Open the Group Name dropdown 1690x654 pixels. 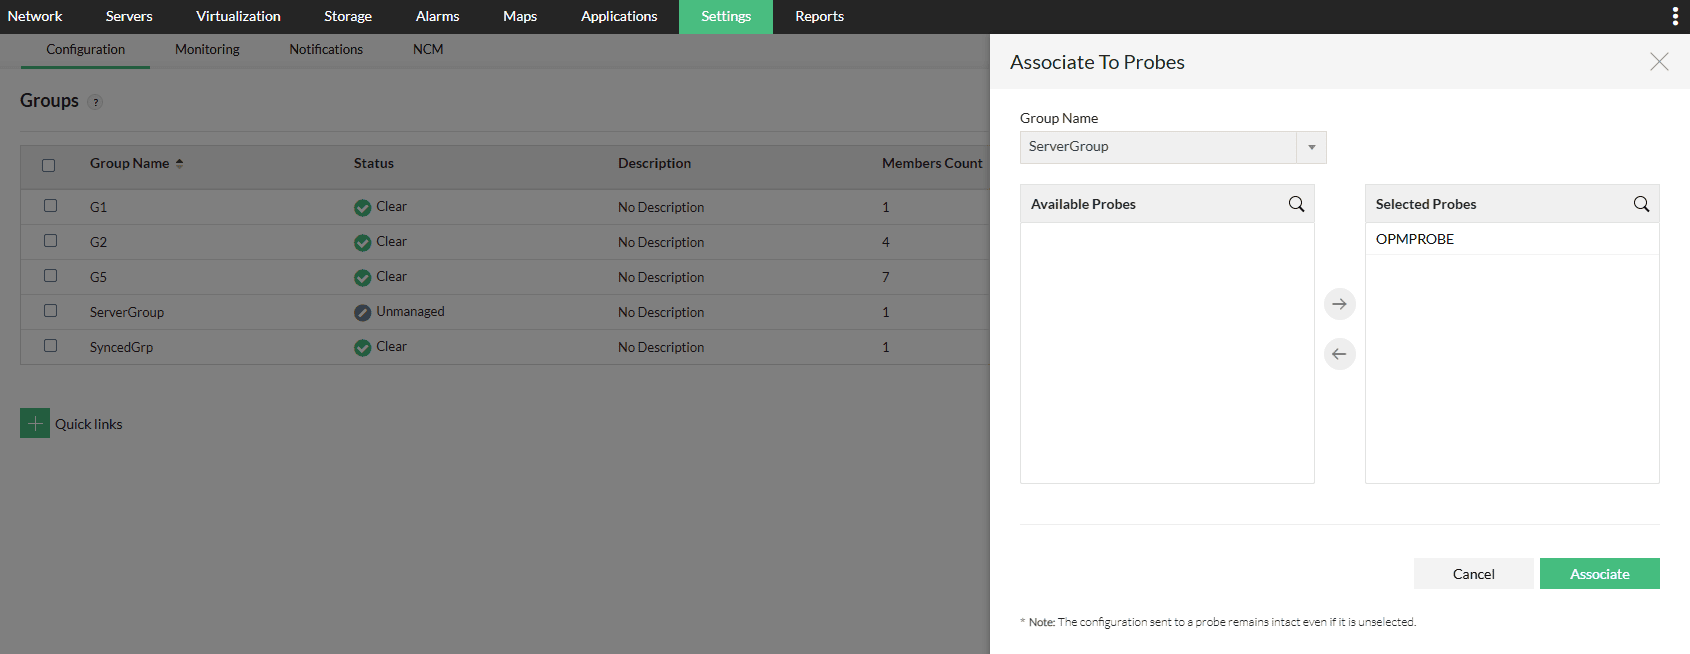[x=1311, y=147]
